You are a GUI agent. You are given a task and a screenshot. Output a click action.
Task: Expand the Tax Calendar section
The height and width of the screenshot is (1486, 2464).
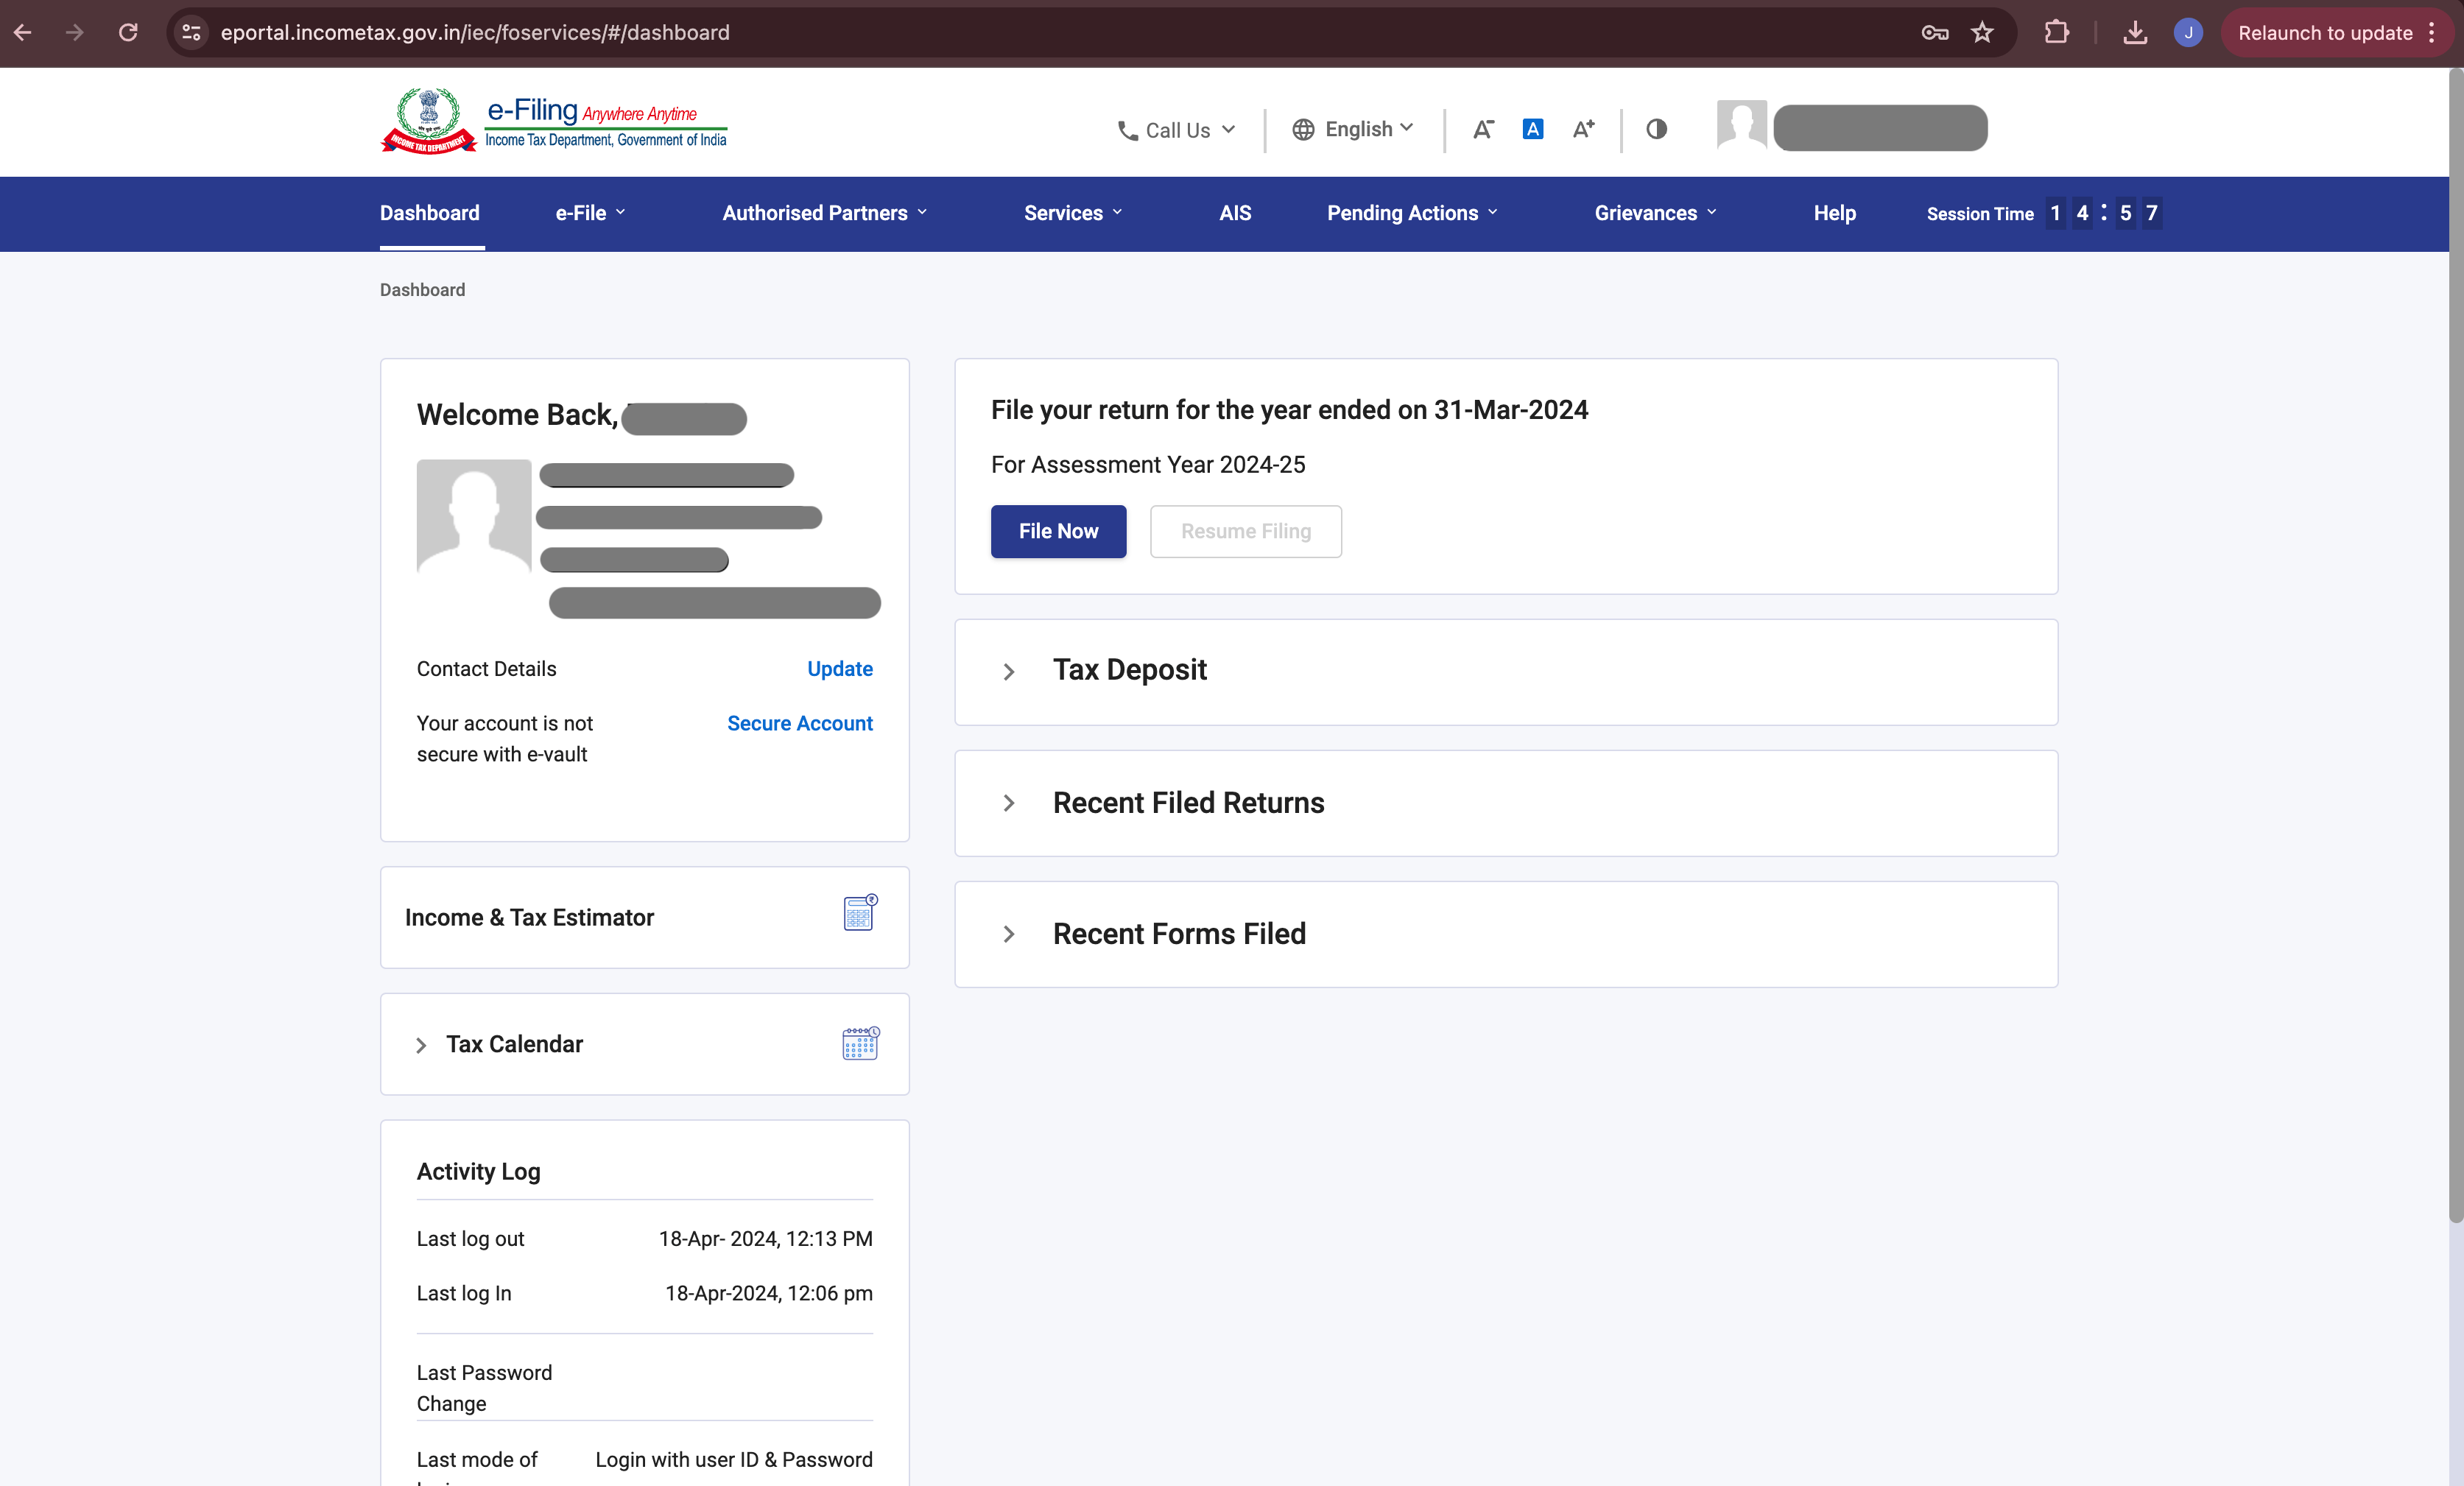pyautogui.click(x=423, y=1044)
